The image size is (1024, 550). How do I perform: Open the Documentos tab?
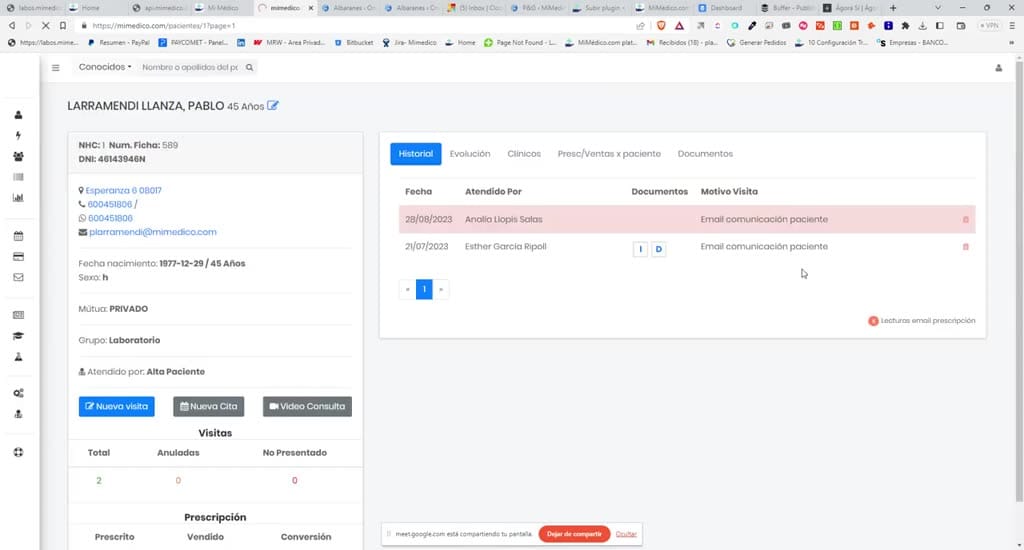705,154
